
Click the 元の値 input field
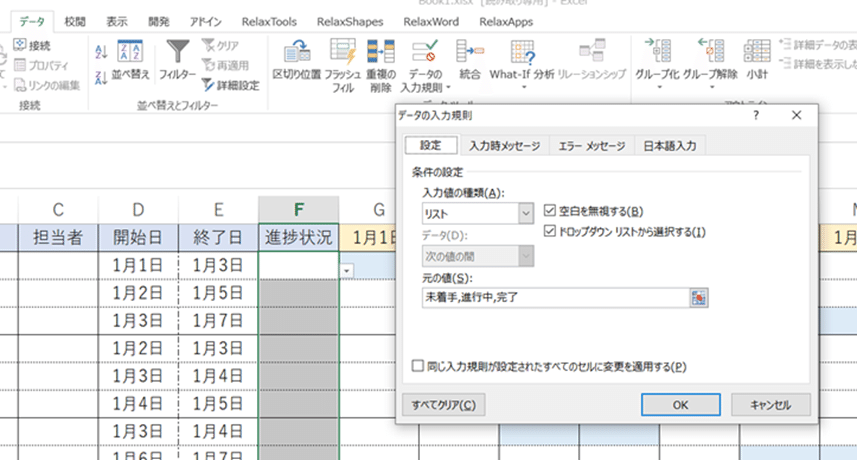point(555,298)
